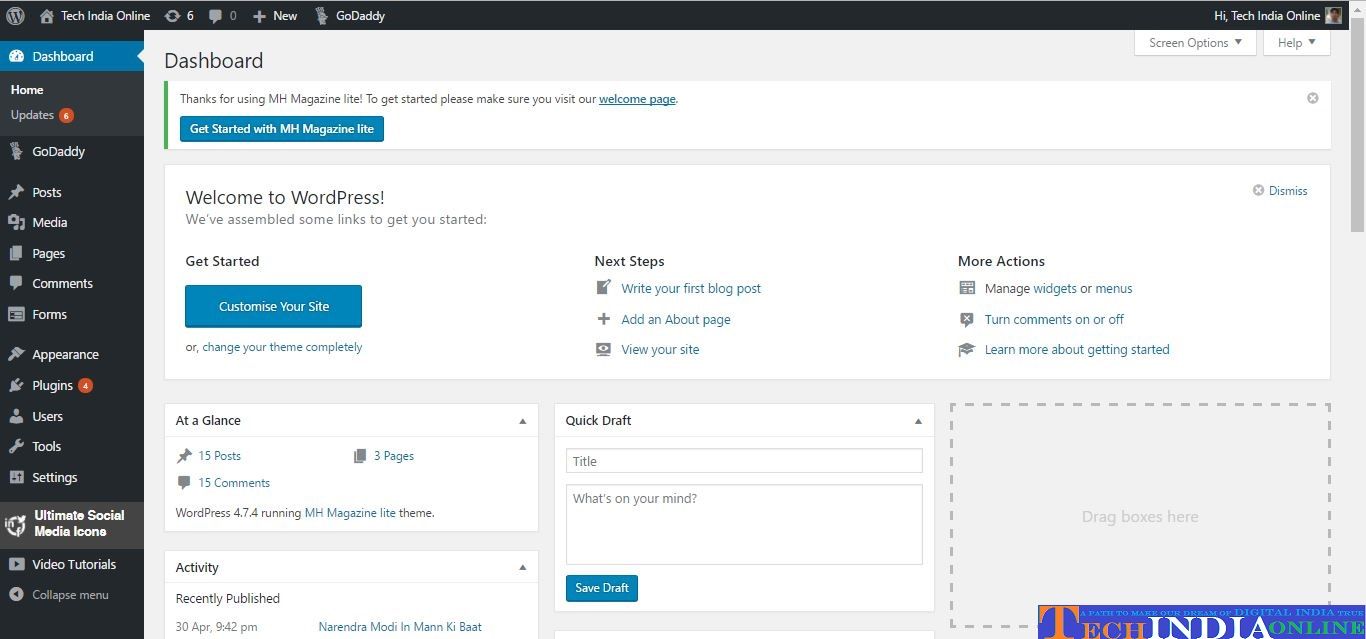Open Write your first blog post link

pyautogui.click(x=691, y=288)
